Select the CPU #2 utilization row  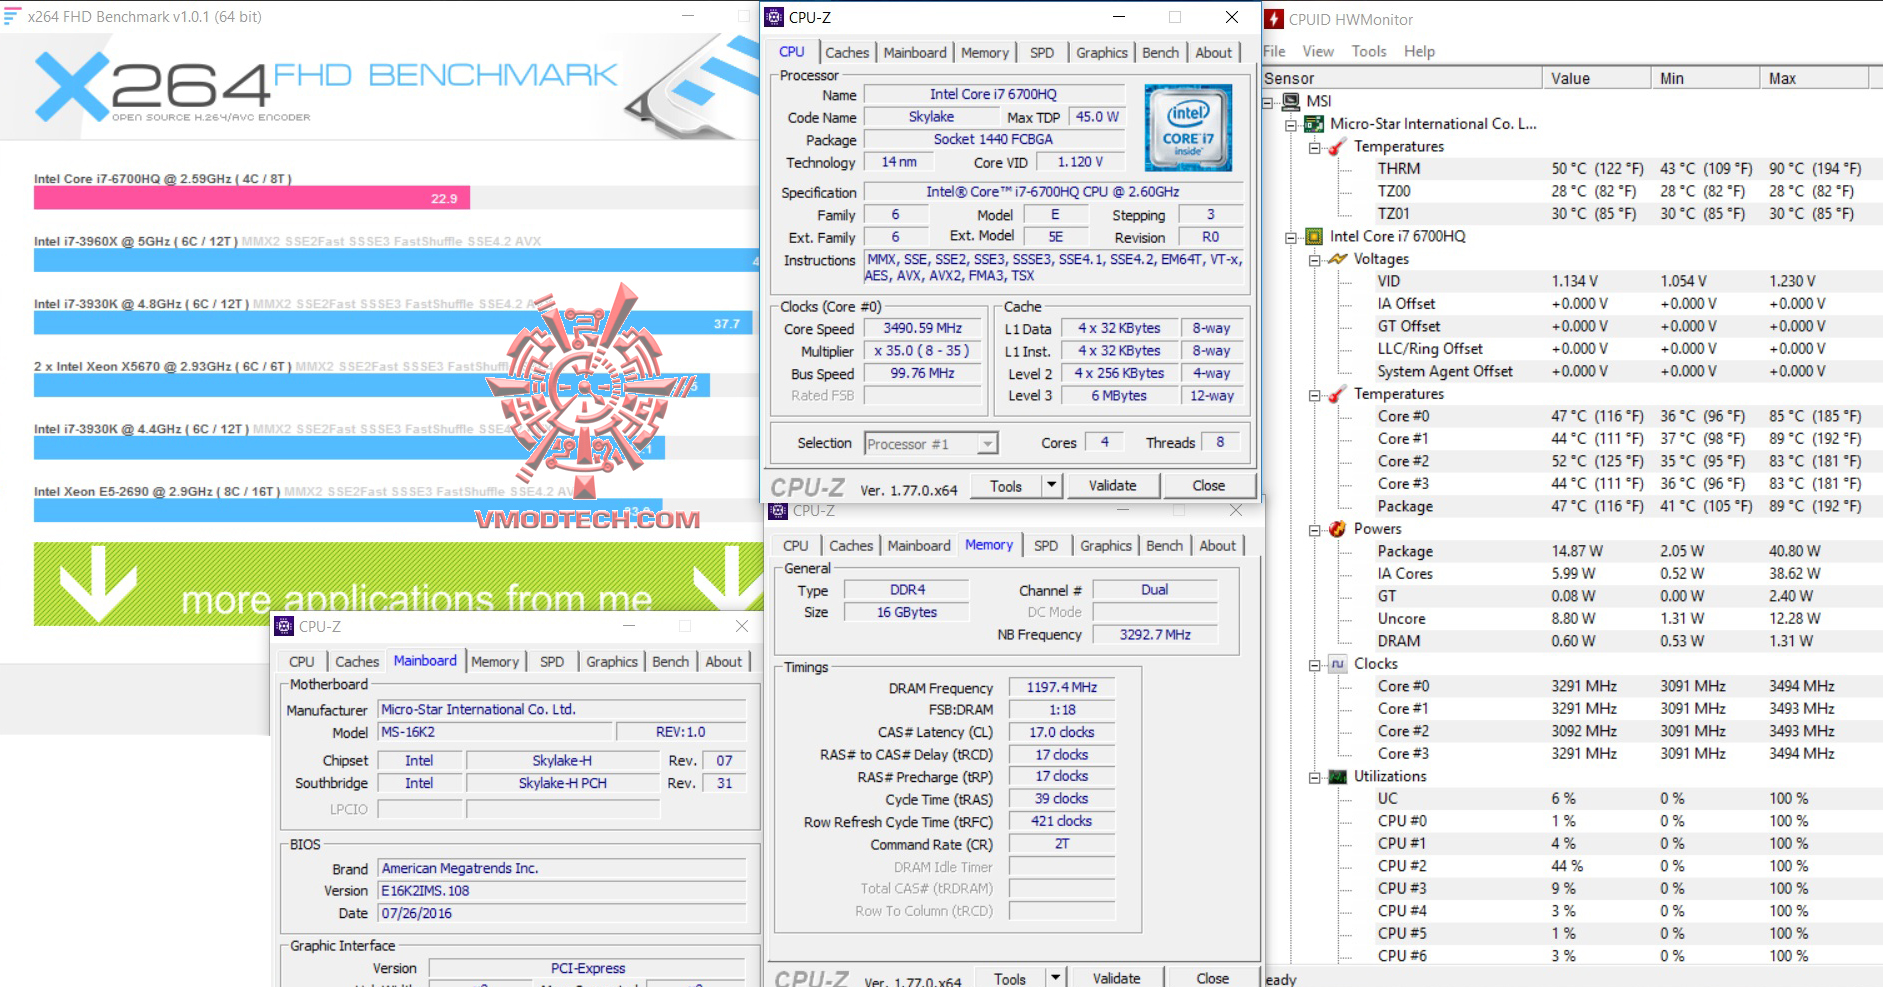[x=1620, y=867]
